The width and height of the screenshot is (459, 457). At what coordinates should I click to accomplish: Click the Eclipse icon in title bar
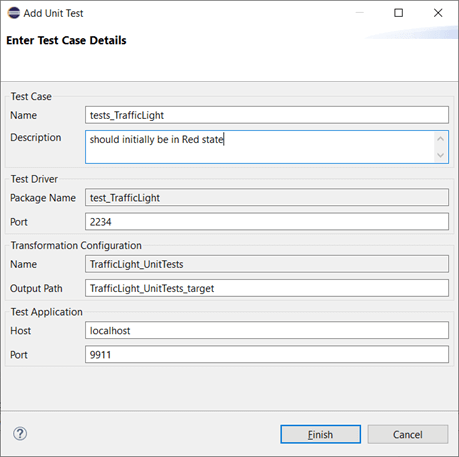14,13
